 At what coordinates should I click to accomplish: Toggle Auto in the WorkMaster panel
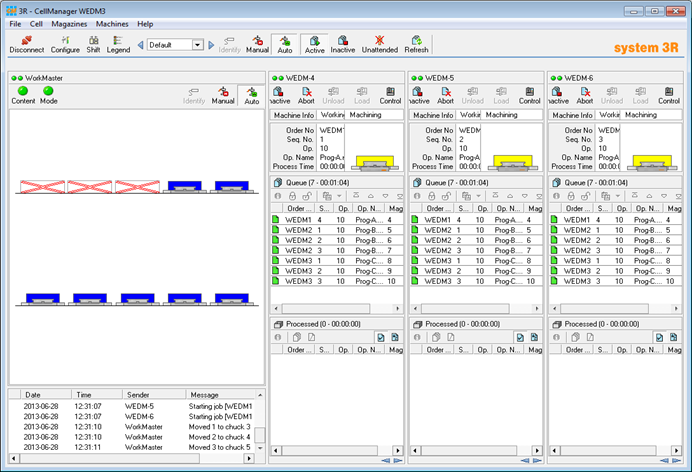pyautogui.click(x=252, y=95)
